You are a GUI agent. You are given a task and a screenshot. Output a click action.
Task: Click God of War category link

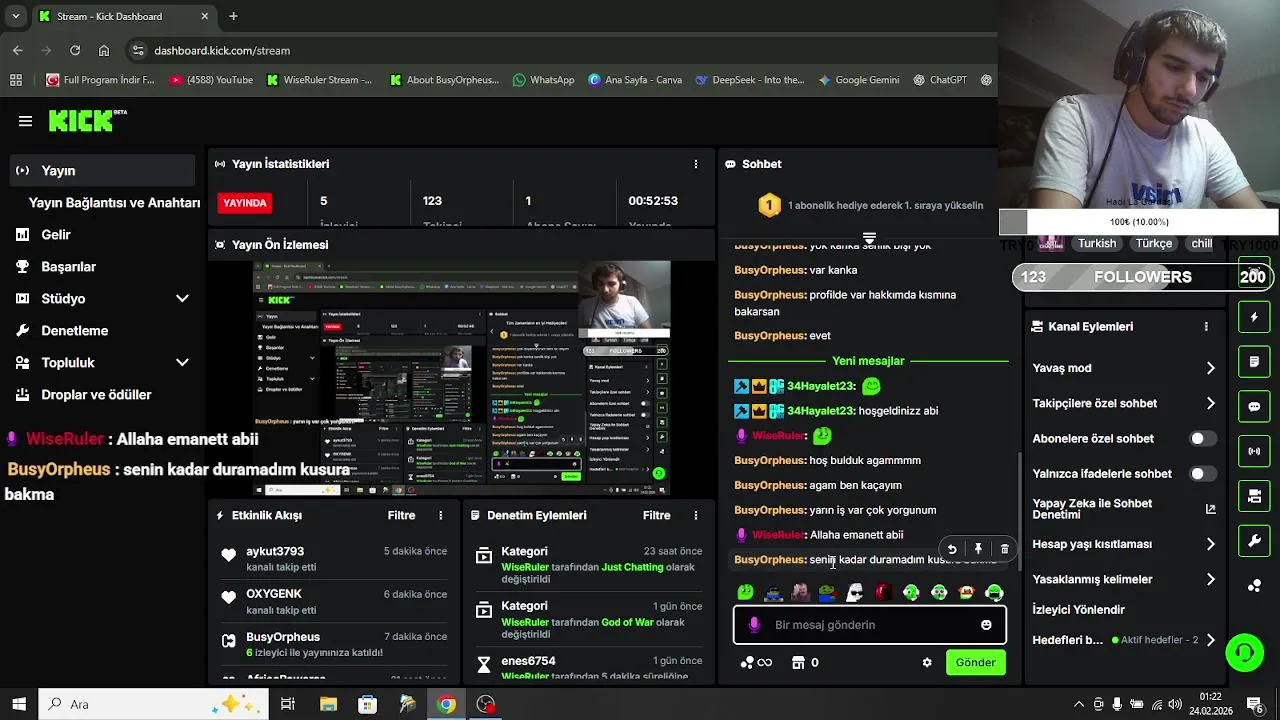click(627, 622)
